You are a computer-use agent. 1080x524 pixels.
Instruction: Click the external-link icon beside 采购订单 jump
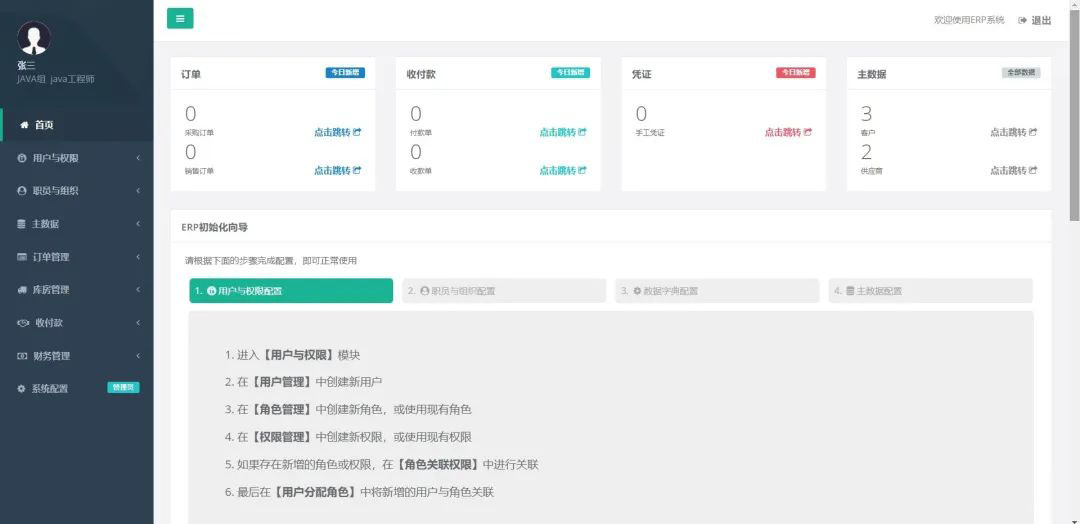click(x=357, y=132)
